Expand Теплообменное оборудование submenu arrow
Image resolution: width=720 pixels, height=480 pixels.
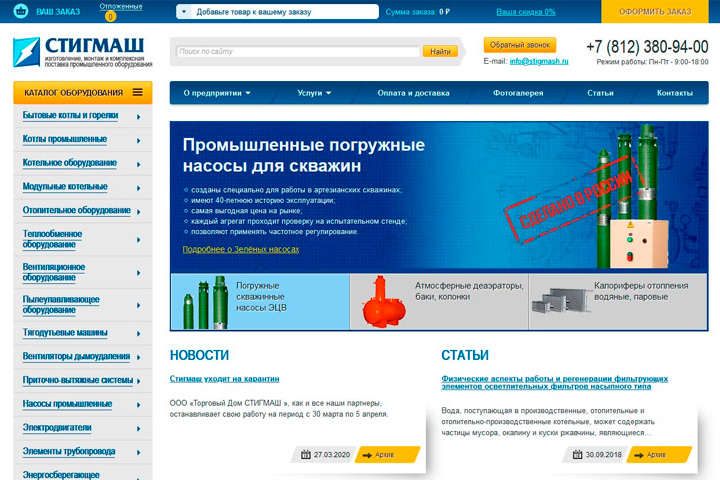[x=138, y=240]
